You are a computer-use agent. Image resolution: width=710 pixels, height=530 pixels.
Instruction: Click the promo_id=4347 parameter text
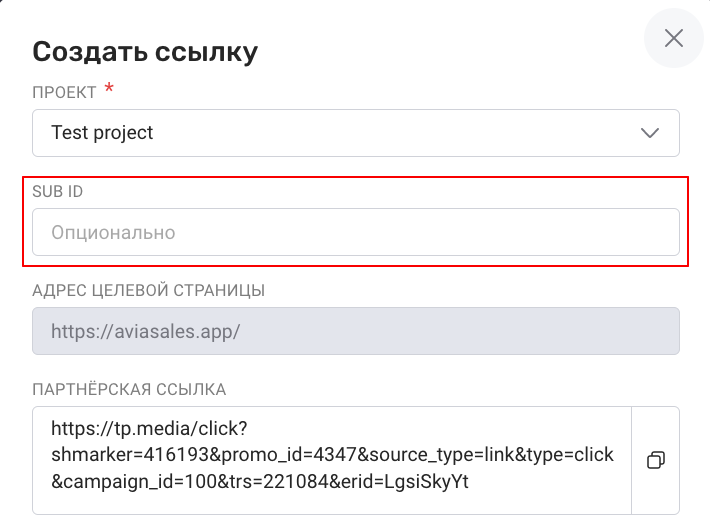289,455
